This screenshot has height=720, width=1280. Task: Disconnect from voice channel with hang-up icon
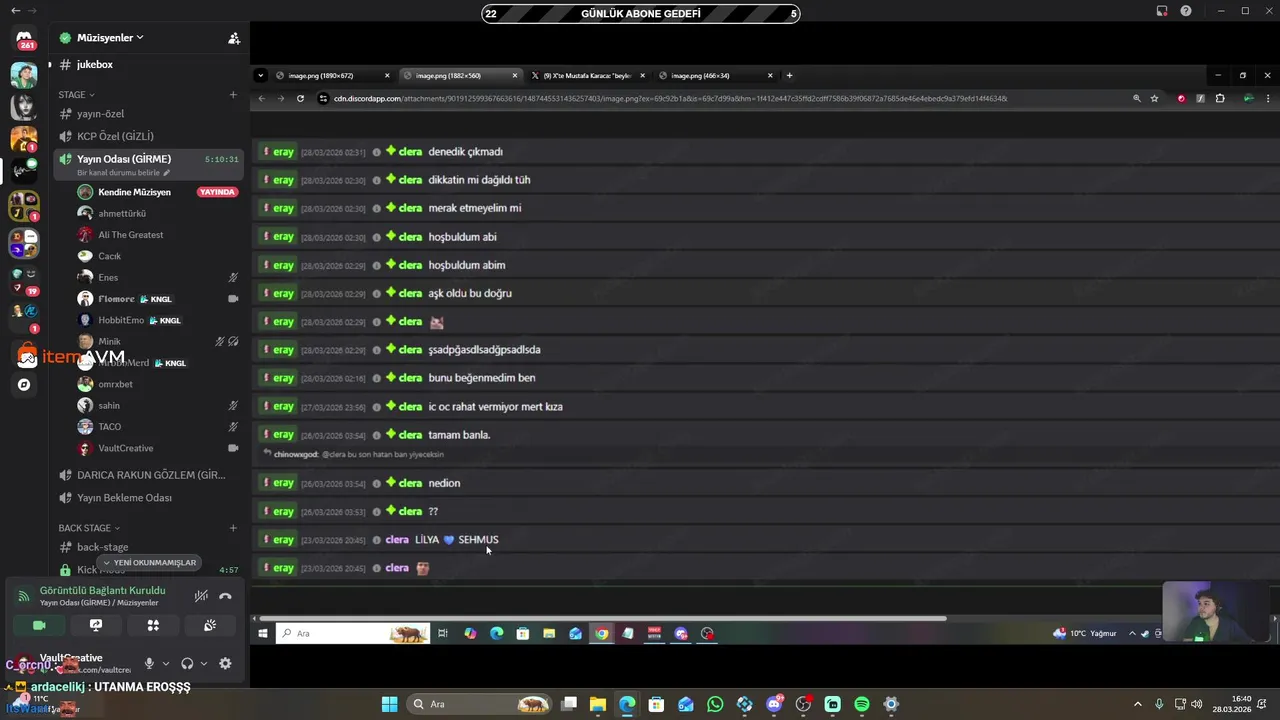coord(226,596)
